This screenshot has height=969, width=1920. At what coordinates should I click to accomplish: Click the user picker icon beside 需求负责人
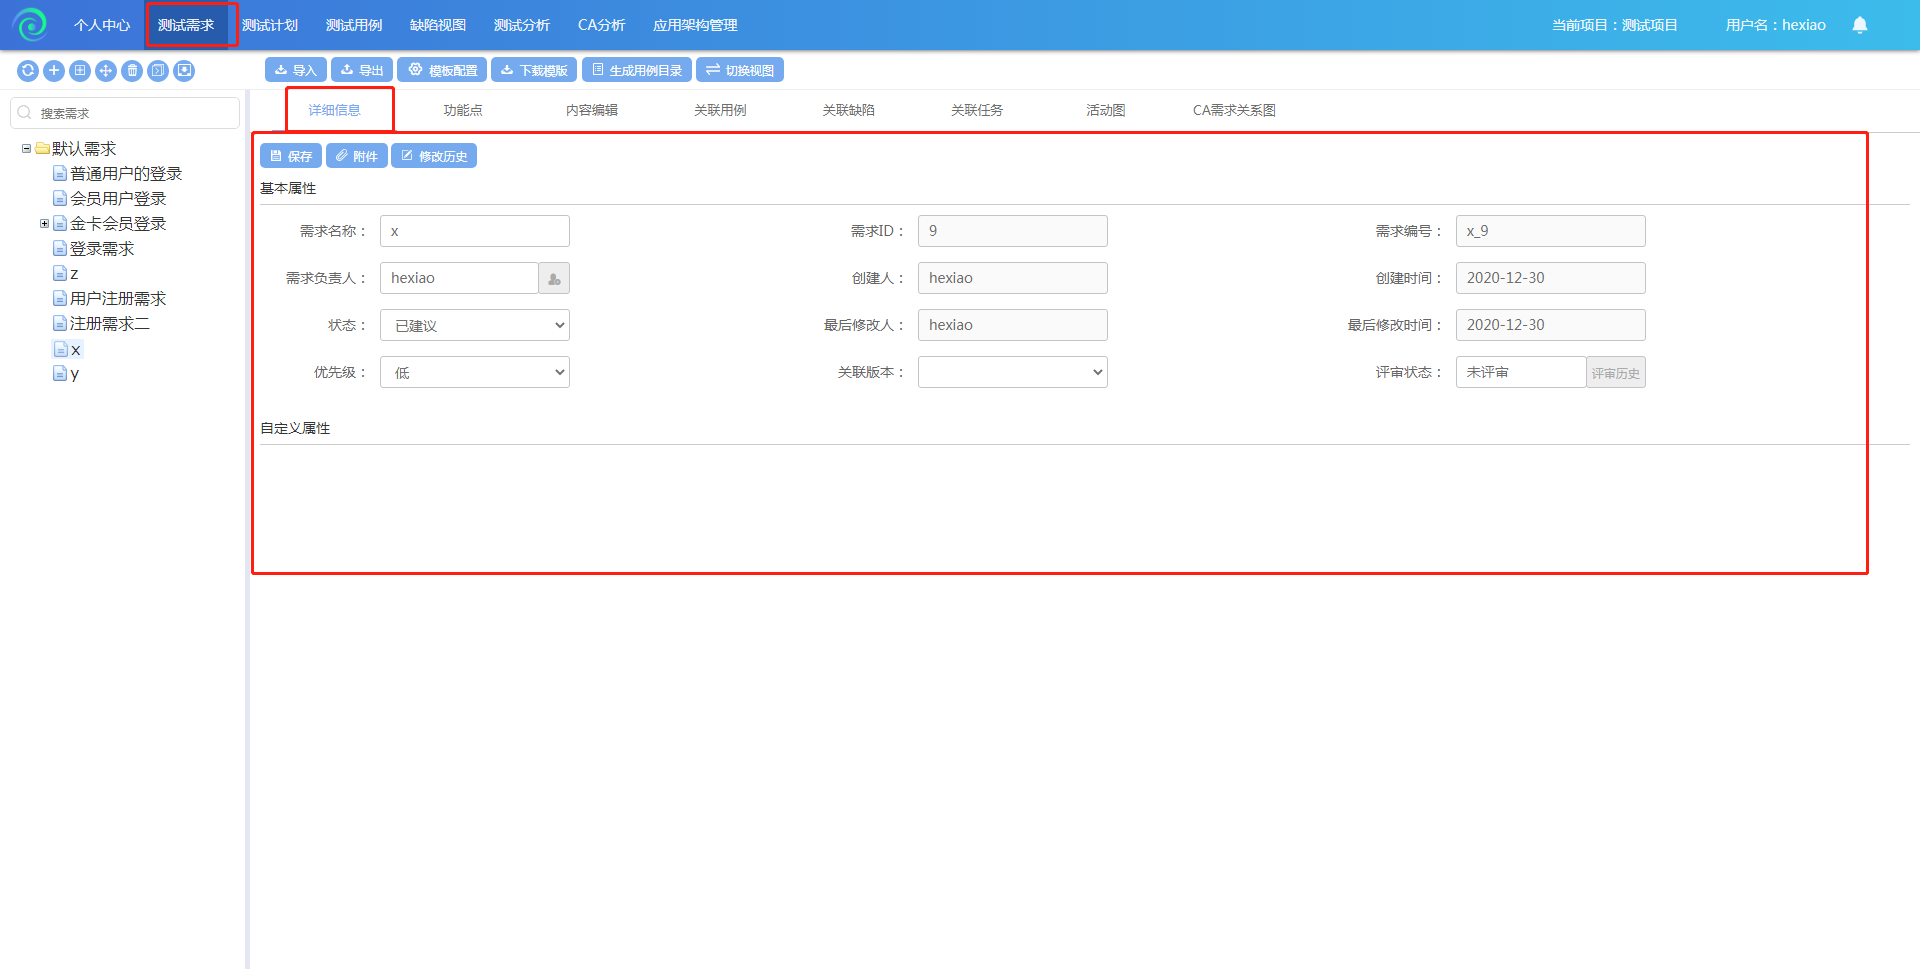pyautogui.click(x=554, y=279)
